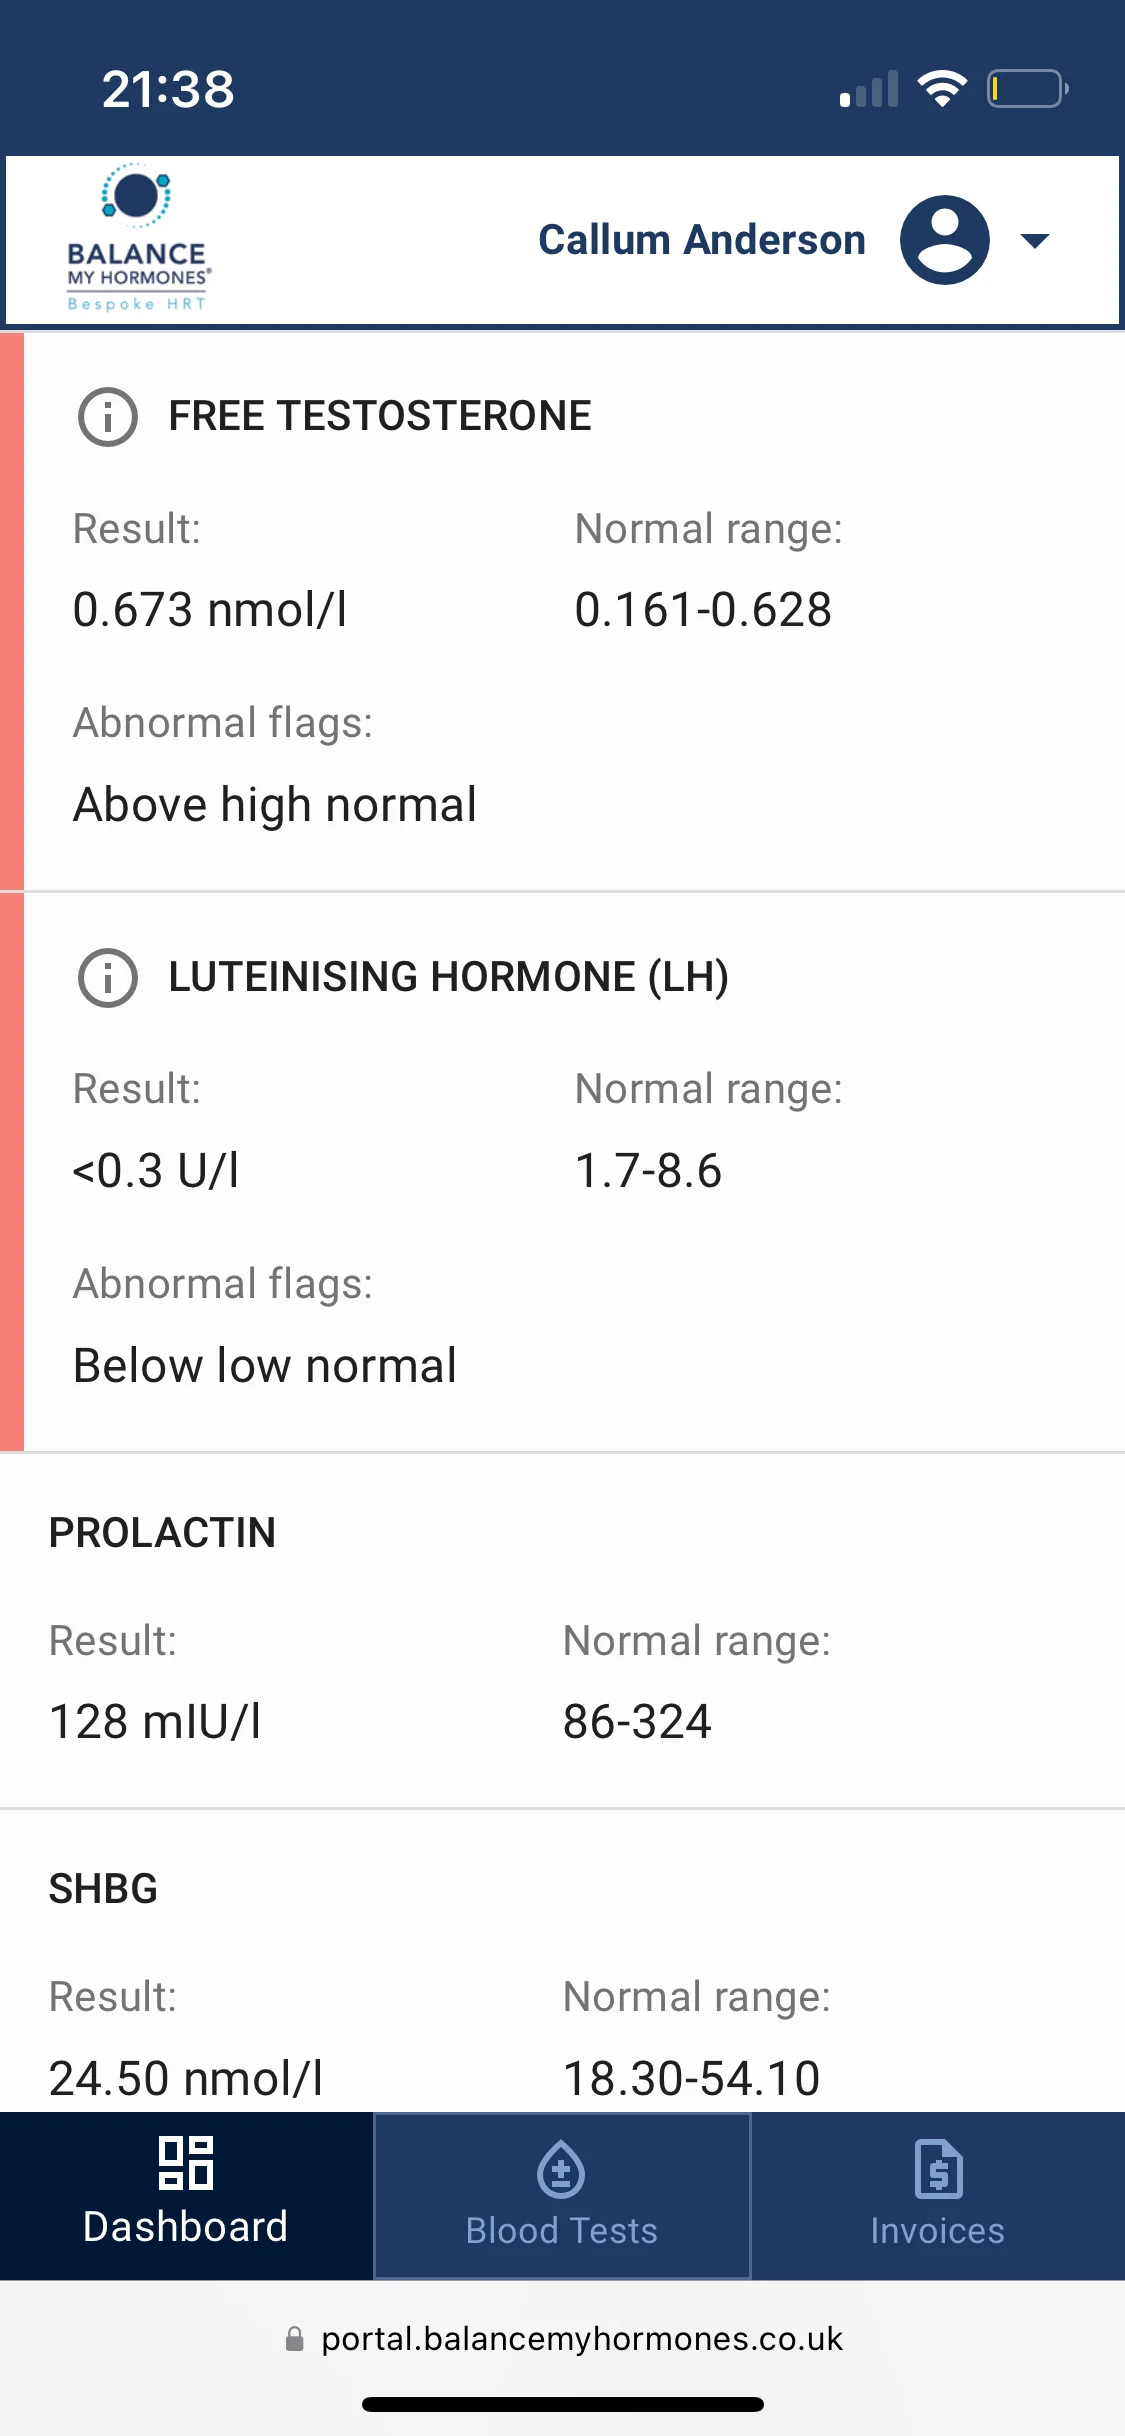Tap the SHBG result entry
Viewport: 1125px width, 2436px height.
coord(562,1961)
